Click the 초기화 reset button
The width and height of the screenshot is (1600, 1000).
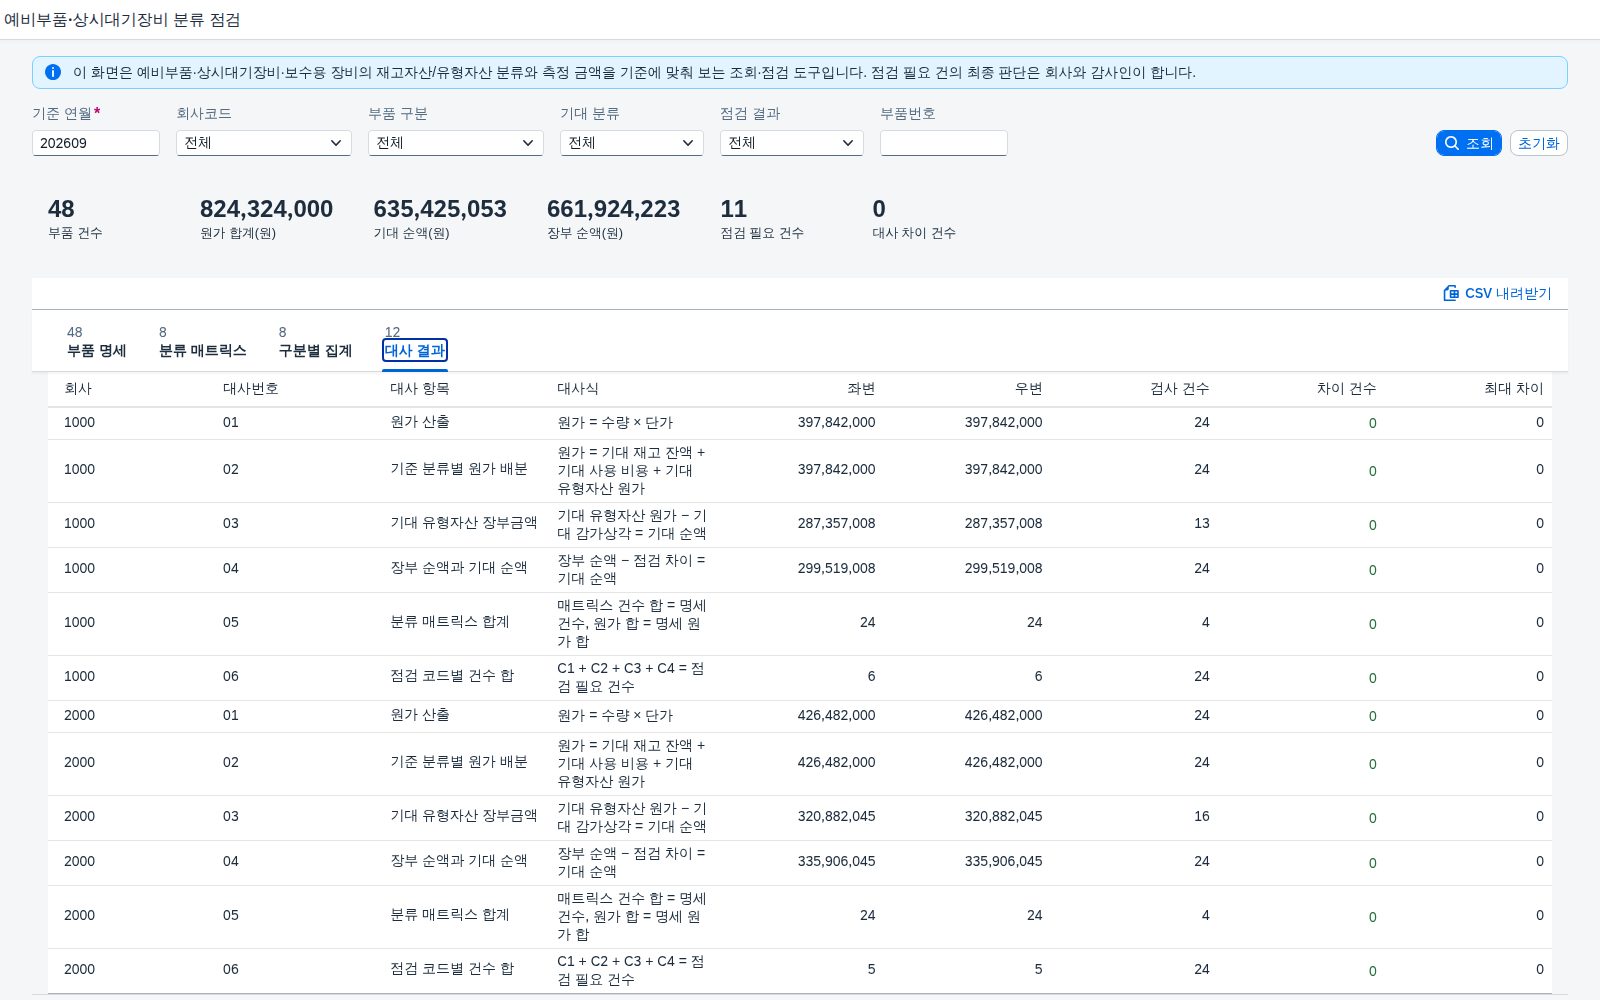[1538, 143]
